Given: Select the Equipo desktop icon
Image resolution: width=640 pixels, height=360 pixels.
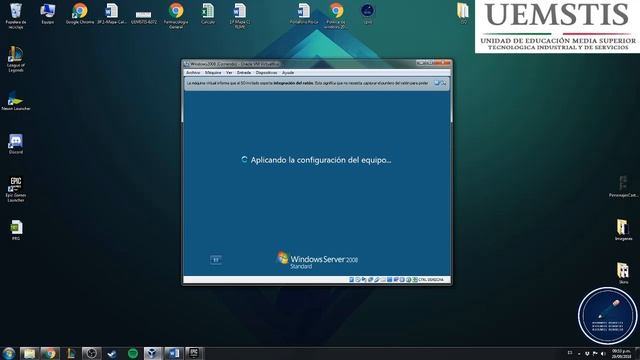Looking at the screenshot, I should point(48,14).
